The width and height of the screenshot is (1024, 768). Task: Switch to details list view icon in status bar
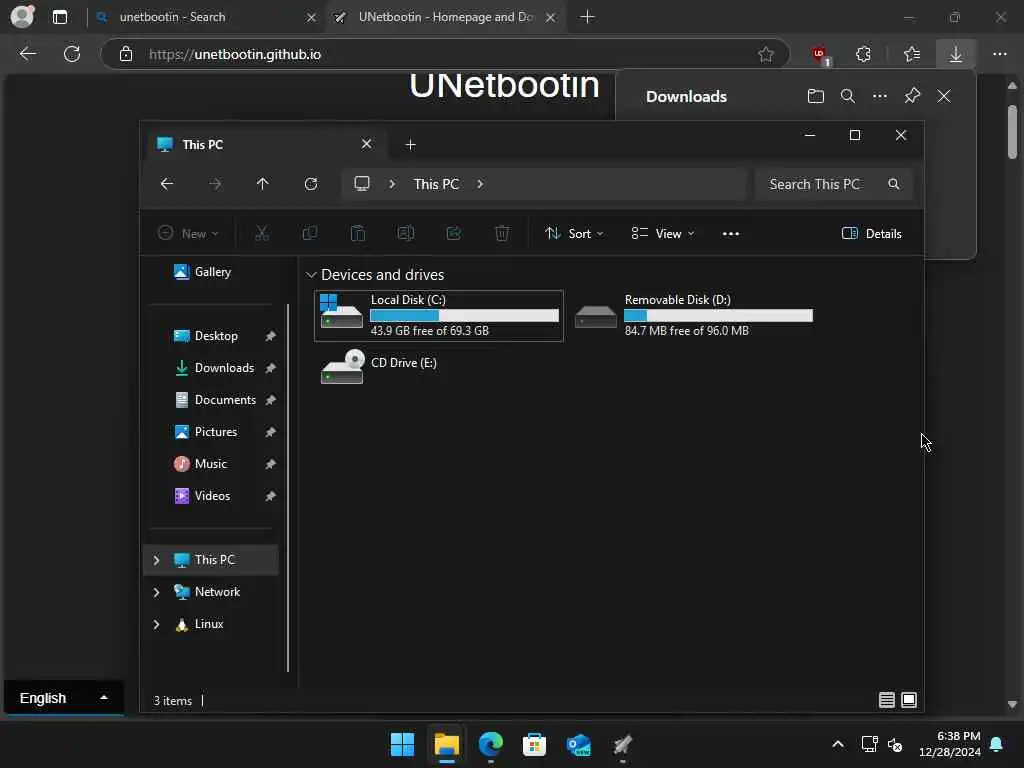click(886, 700)
